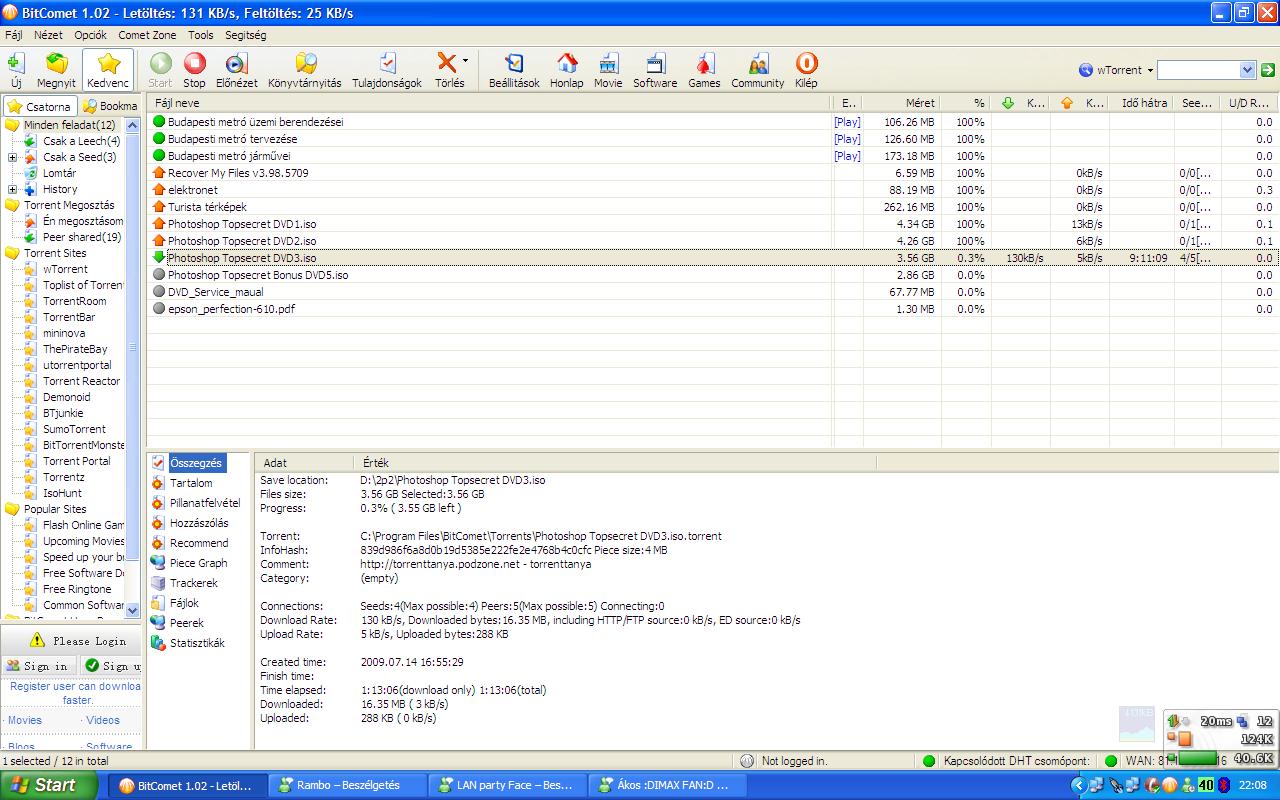Screen dimensions: 1280x800
Task: Open the Nézet menu
Action: [x=48, y=35]
